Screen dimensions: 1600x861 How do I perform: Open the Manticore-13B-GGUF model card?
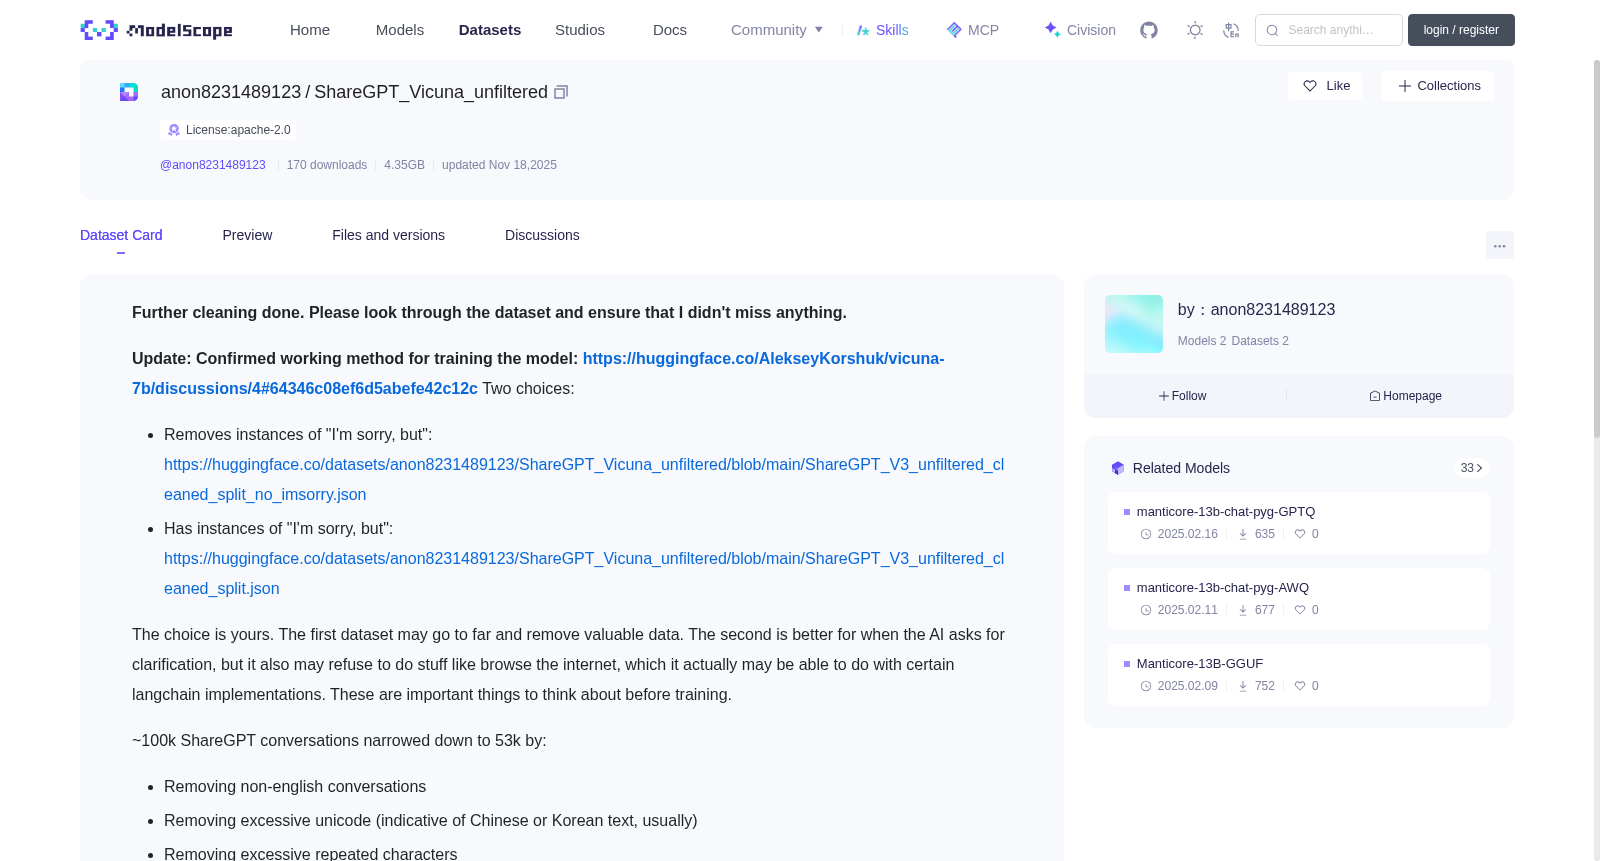coord(1298,675)
